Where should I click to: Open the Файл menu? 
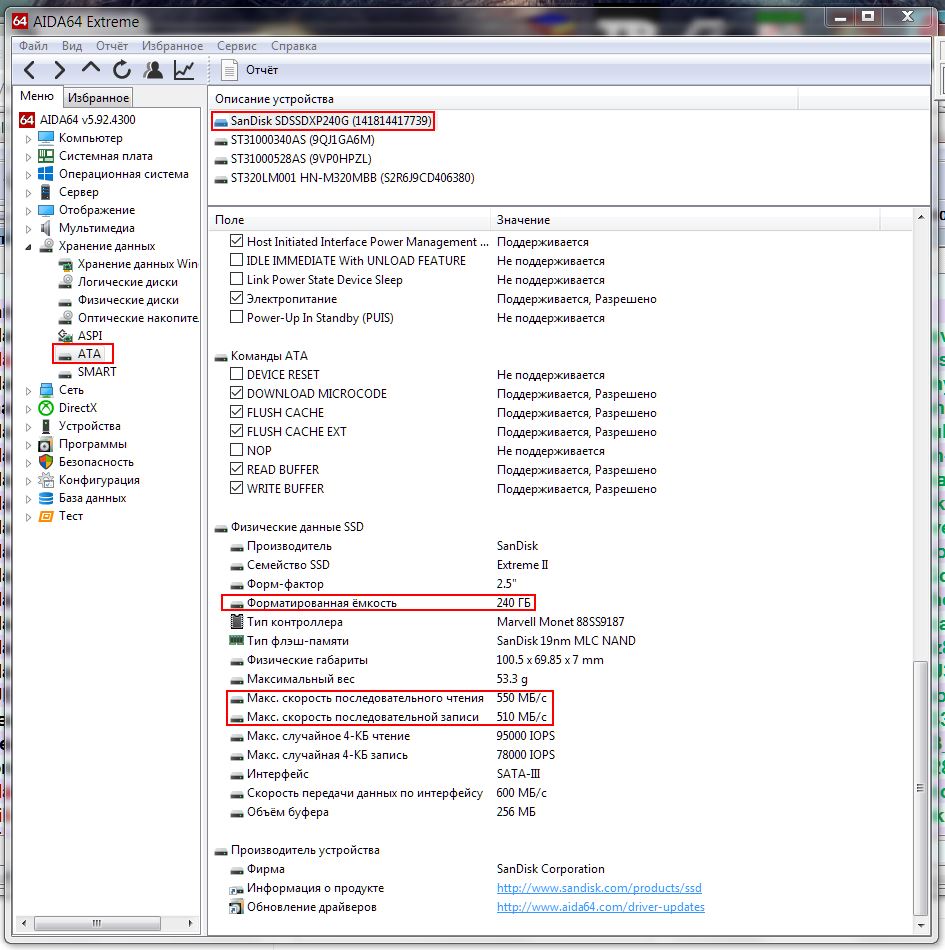pyautogui.click(x=33, y=46)
